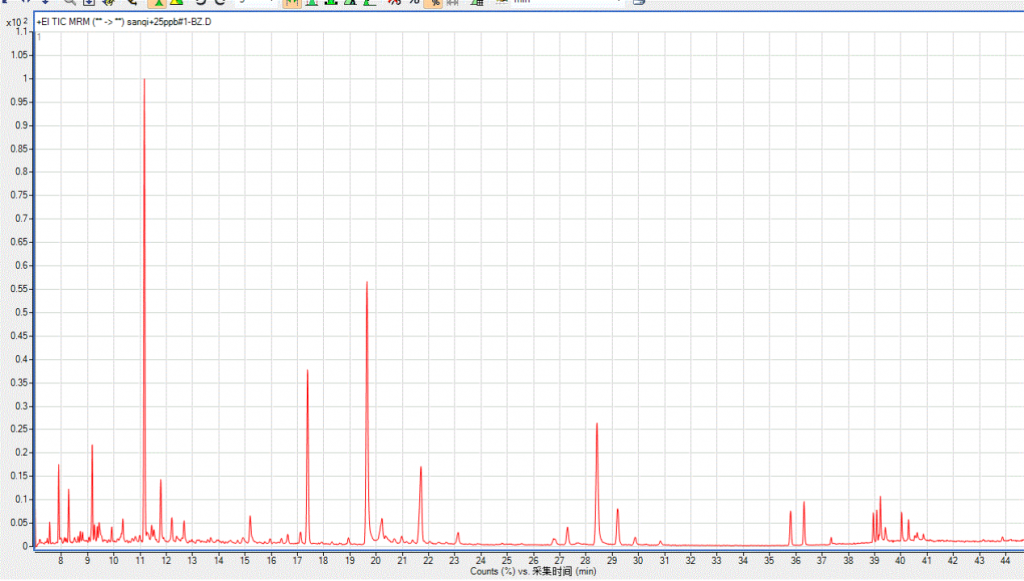Click the unhighlighted percent sign icon
Screen dimensions: 1024x581
[x=414, y=3]
